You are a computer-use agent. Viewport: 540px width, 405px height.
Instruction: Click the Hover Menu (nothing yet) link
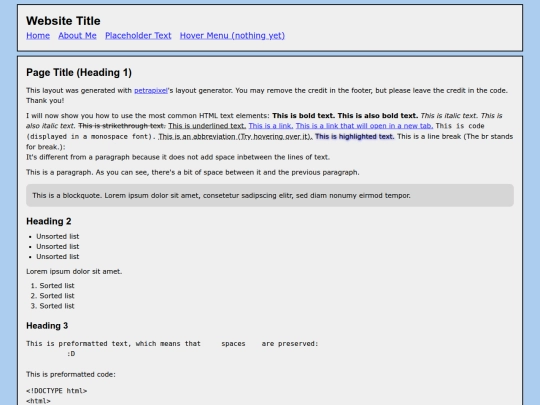[232, 35]
